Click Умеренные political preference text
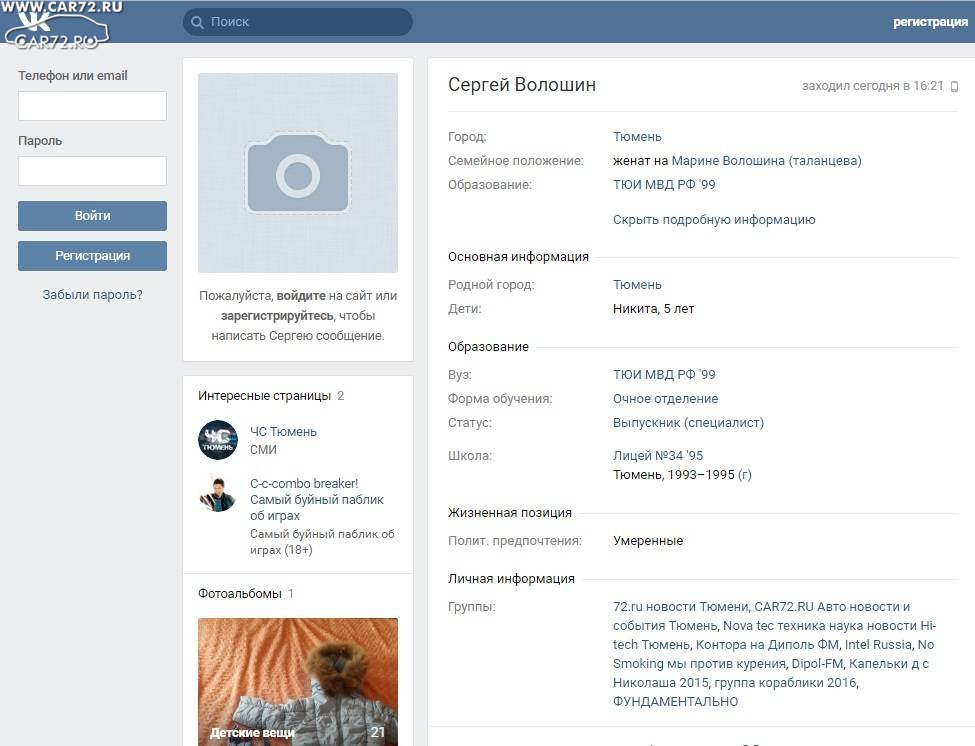 pyautogui.click(x=648, y=541)
